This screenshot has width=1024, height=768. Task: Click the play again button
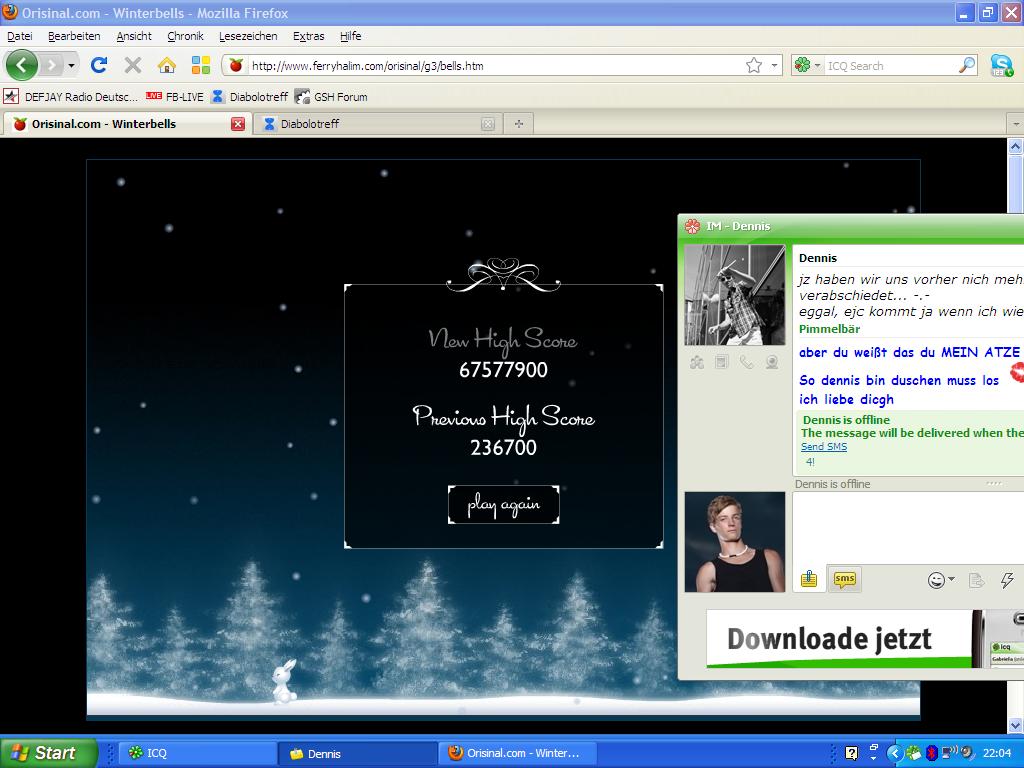point(503,505)
